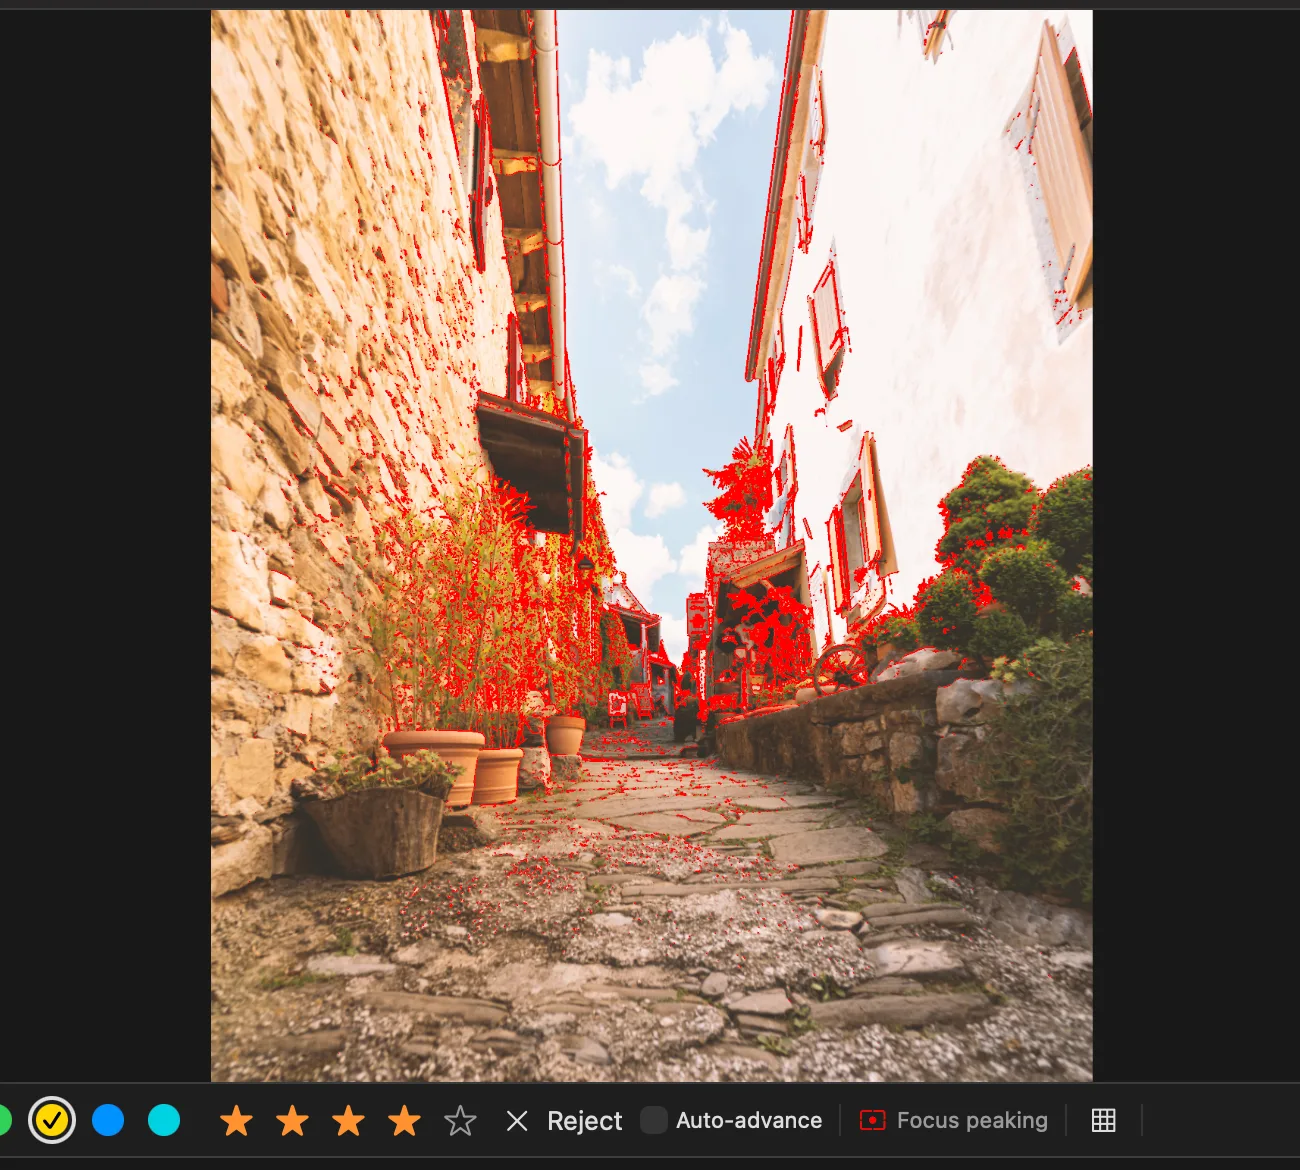
Task: Enable the Auto-advance checkbox
Action: [654, 1120]
